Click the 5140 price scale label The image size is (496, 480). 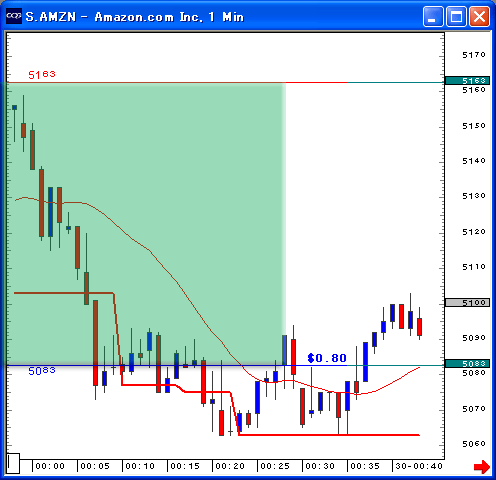click(x=474, y=161)
